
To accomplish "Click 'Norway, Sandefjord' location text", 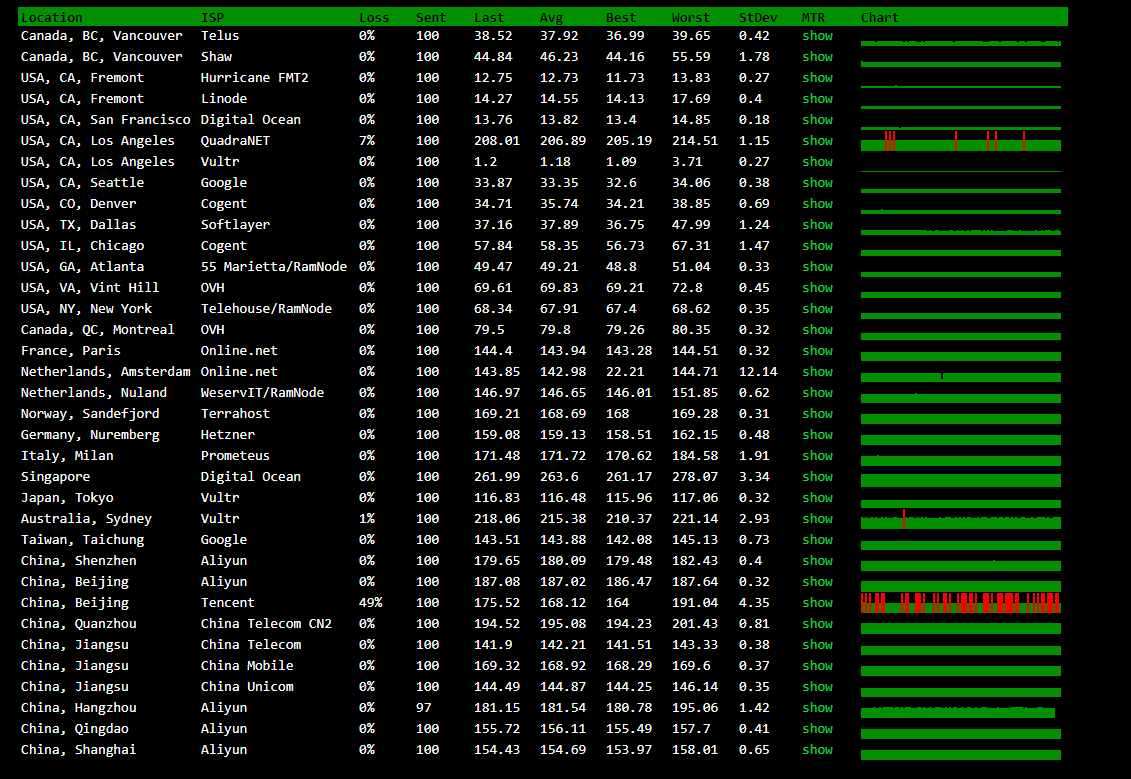I will click(x=90, y=413).
